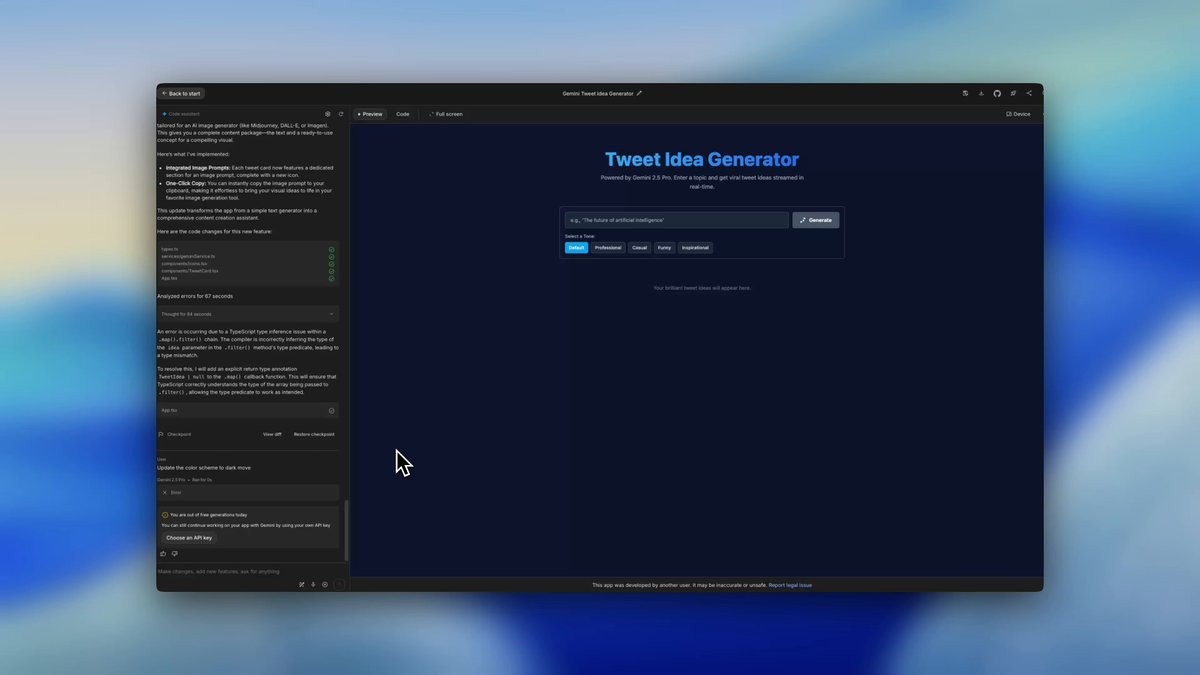Click the share icon in top bar
The width and height of the screenshot is (1200, 675).
[1029, 93]
